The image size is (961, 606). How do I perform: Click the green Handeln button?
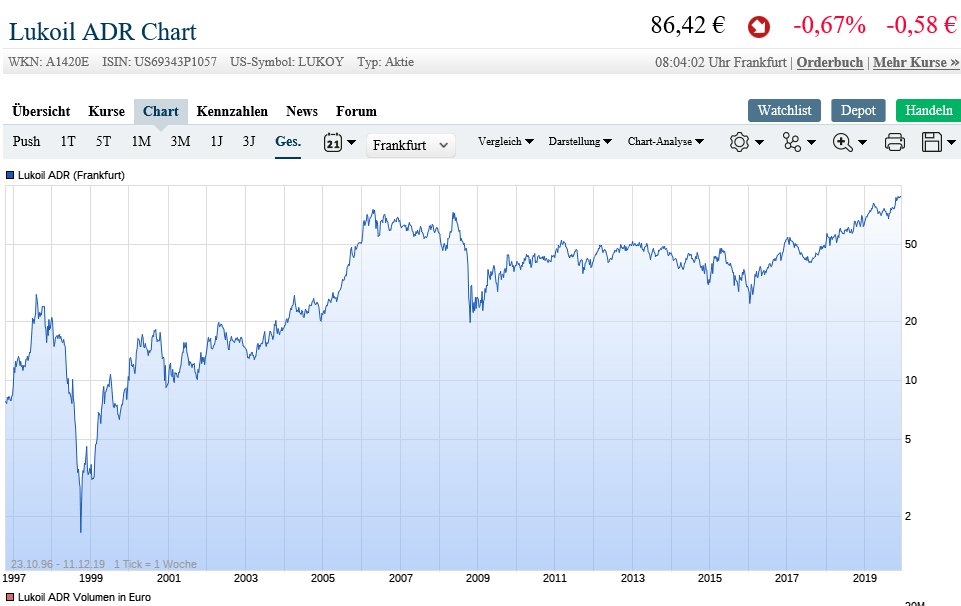tap(929, 110)
